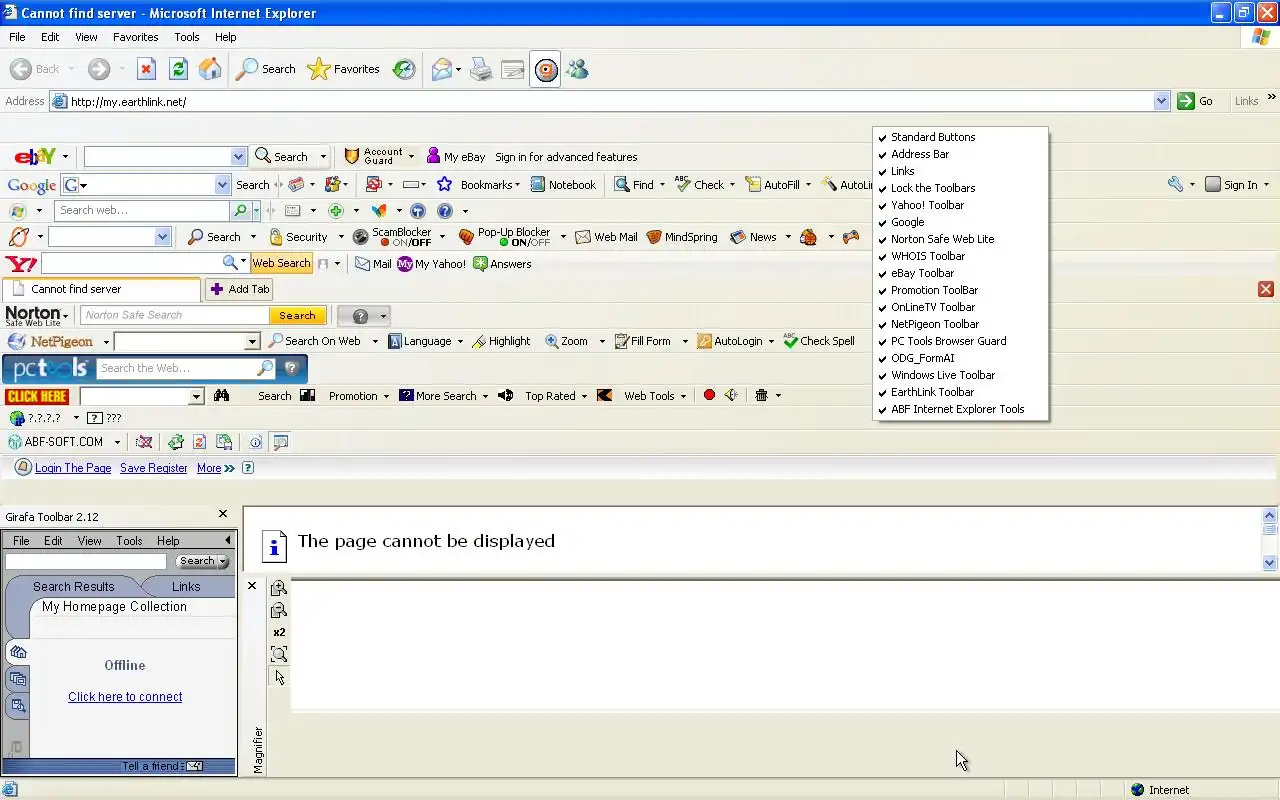The height and width of the screenshot is (800, 1280).
Task: Click the red record dot icon
Action: tap(709, 395)
